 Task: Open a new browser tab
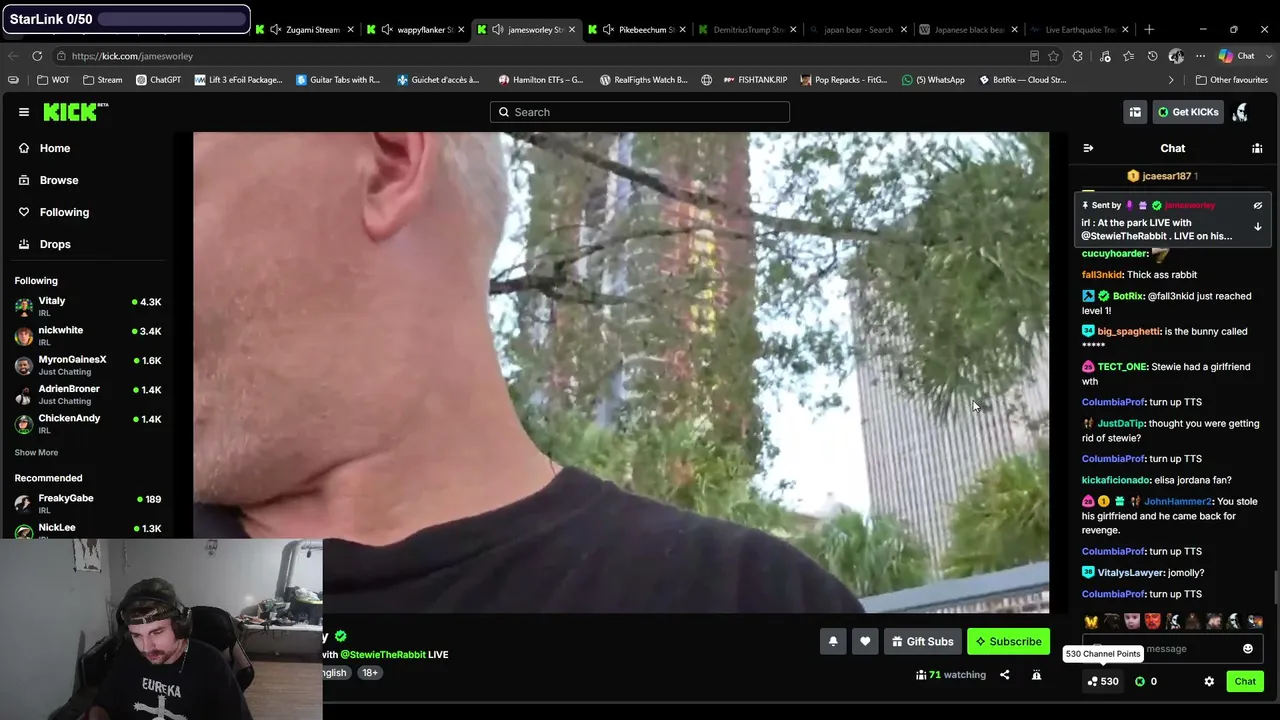1149,30
